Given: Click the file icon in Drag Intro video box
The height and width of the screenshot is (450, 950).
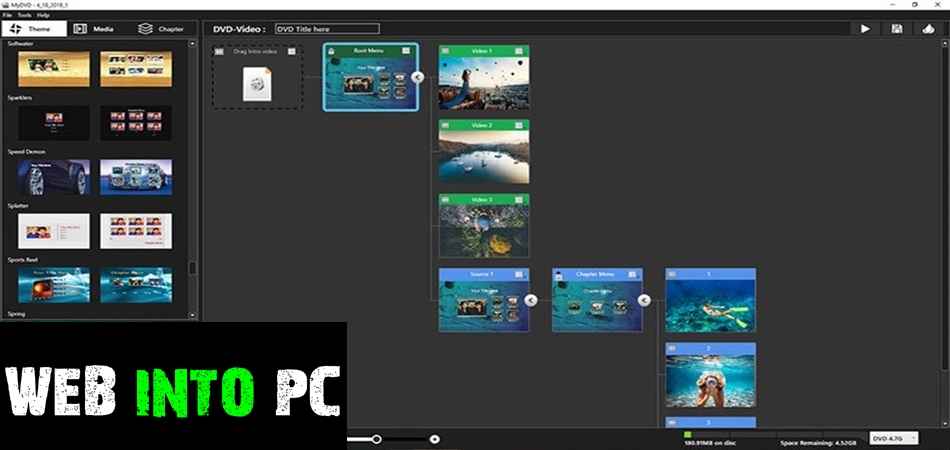Looking at the screenshot, I should pos(257,85).
